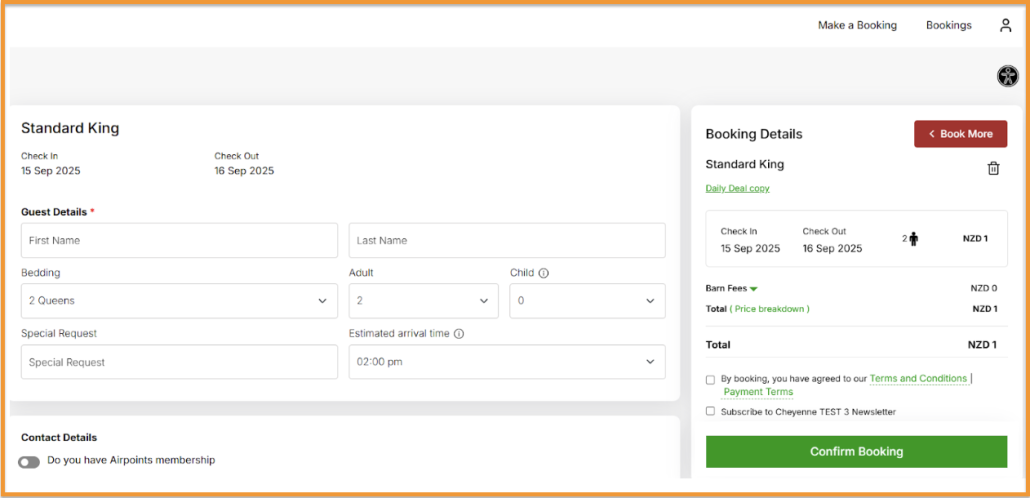Open the Price breakdown link
Image resolution: width=1030 pixels, height=498 pixels.
coord(769,309)
